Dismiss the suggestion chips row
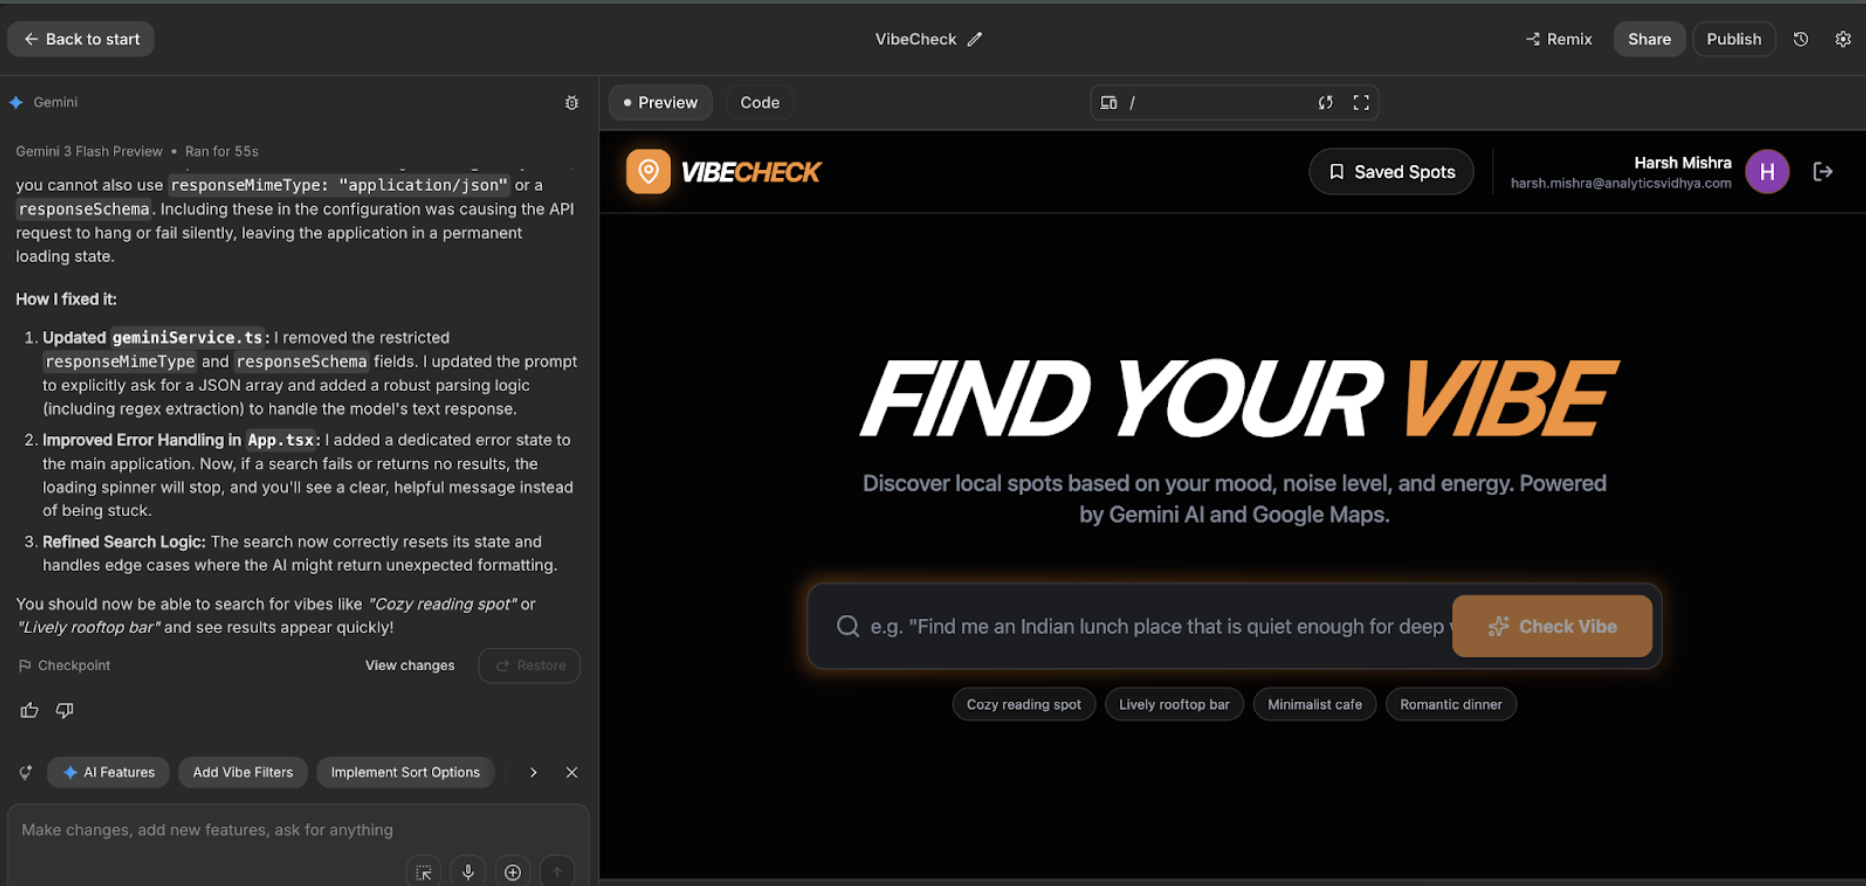 point(572,772)
